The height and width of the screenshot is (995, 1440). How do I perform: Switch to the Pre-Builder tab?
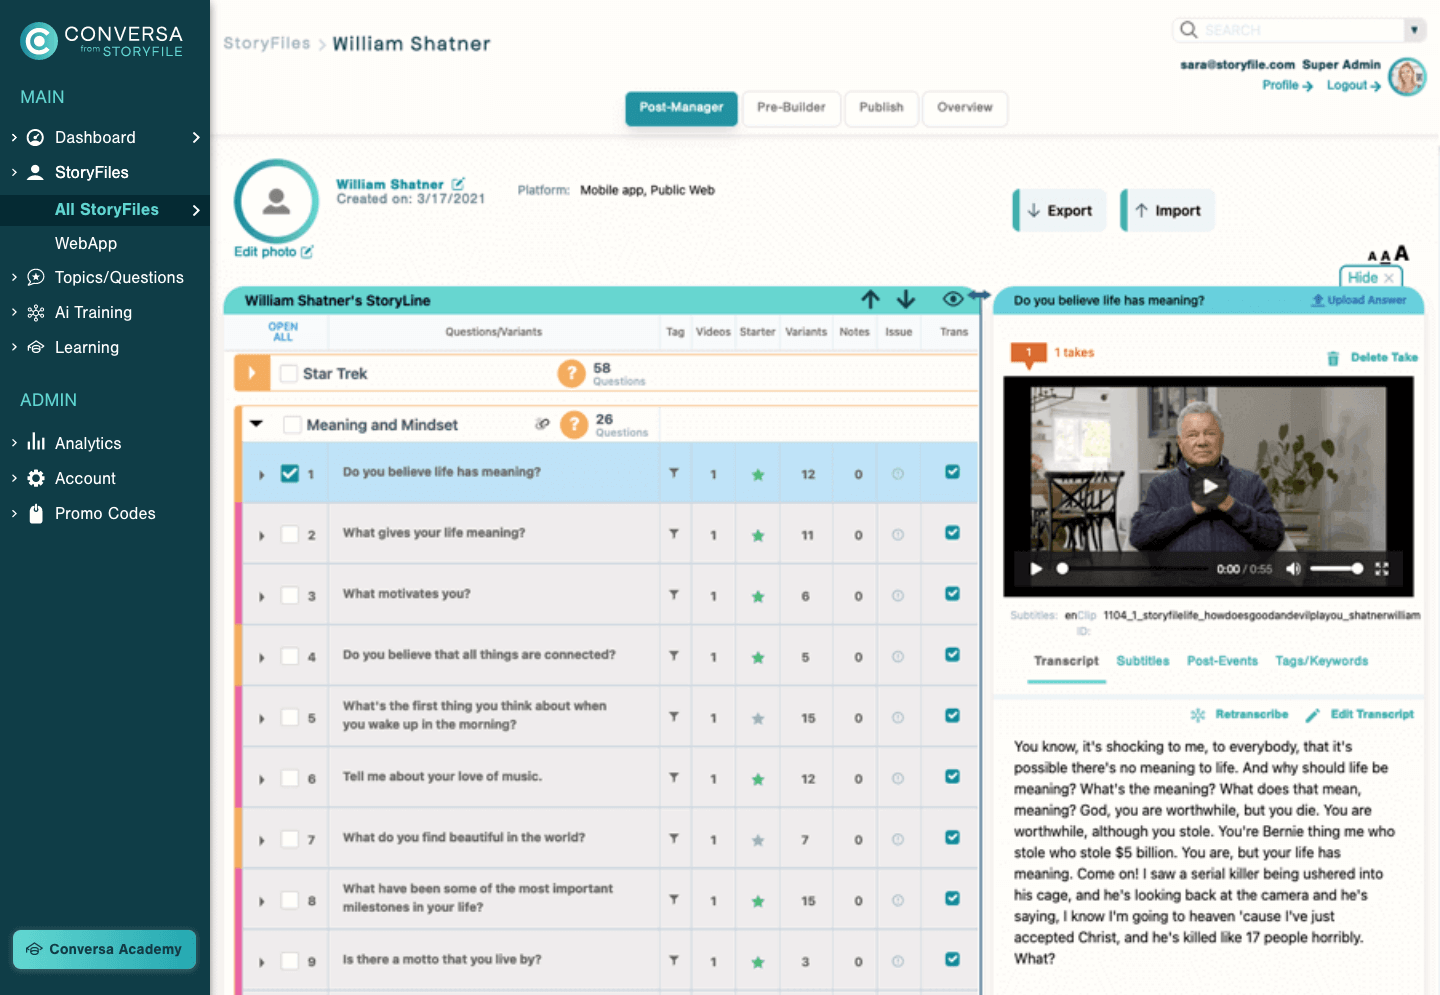pyautogui.click(x=791, y=108)
